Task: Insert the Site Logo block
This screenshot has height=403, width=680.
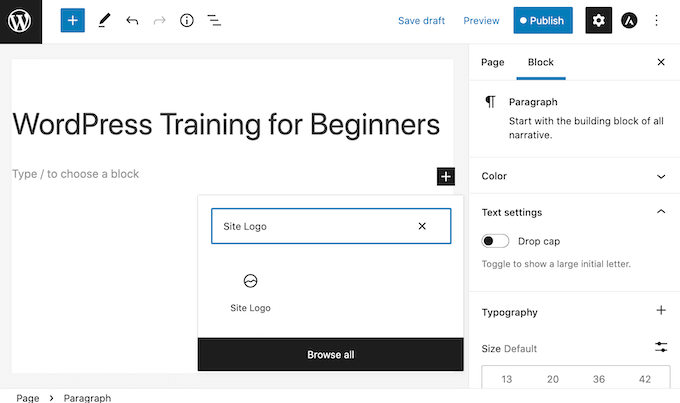Action: tap(250, 292)
